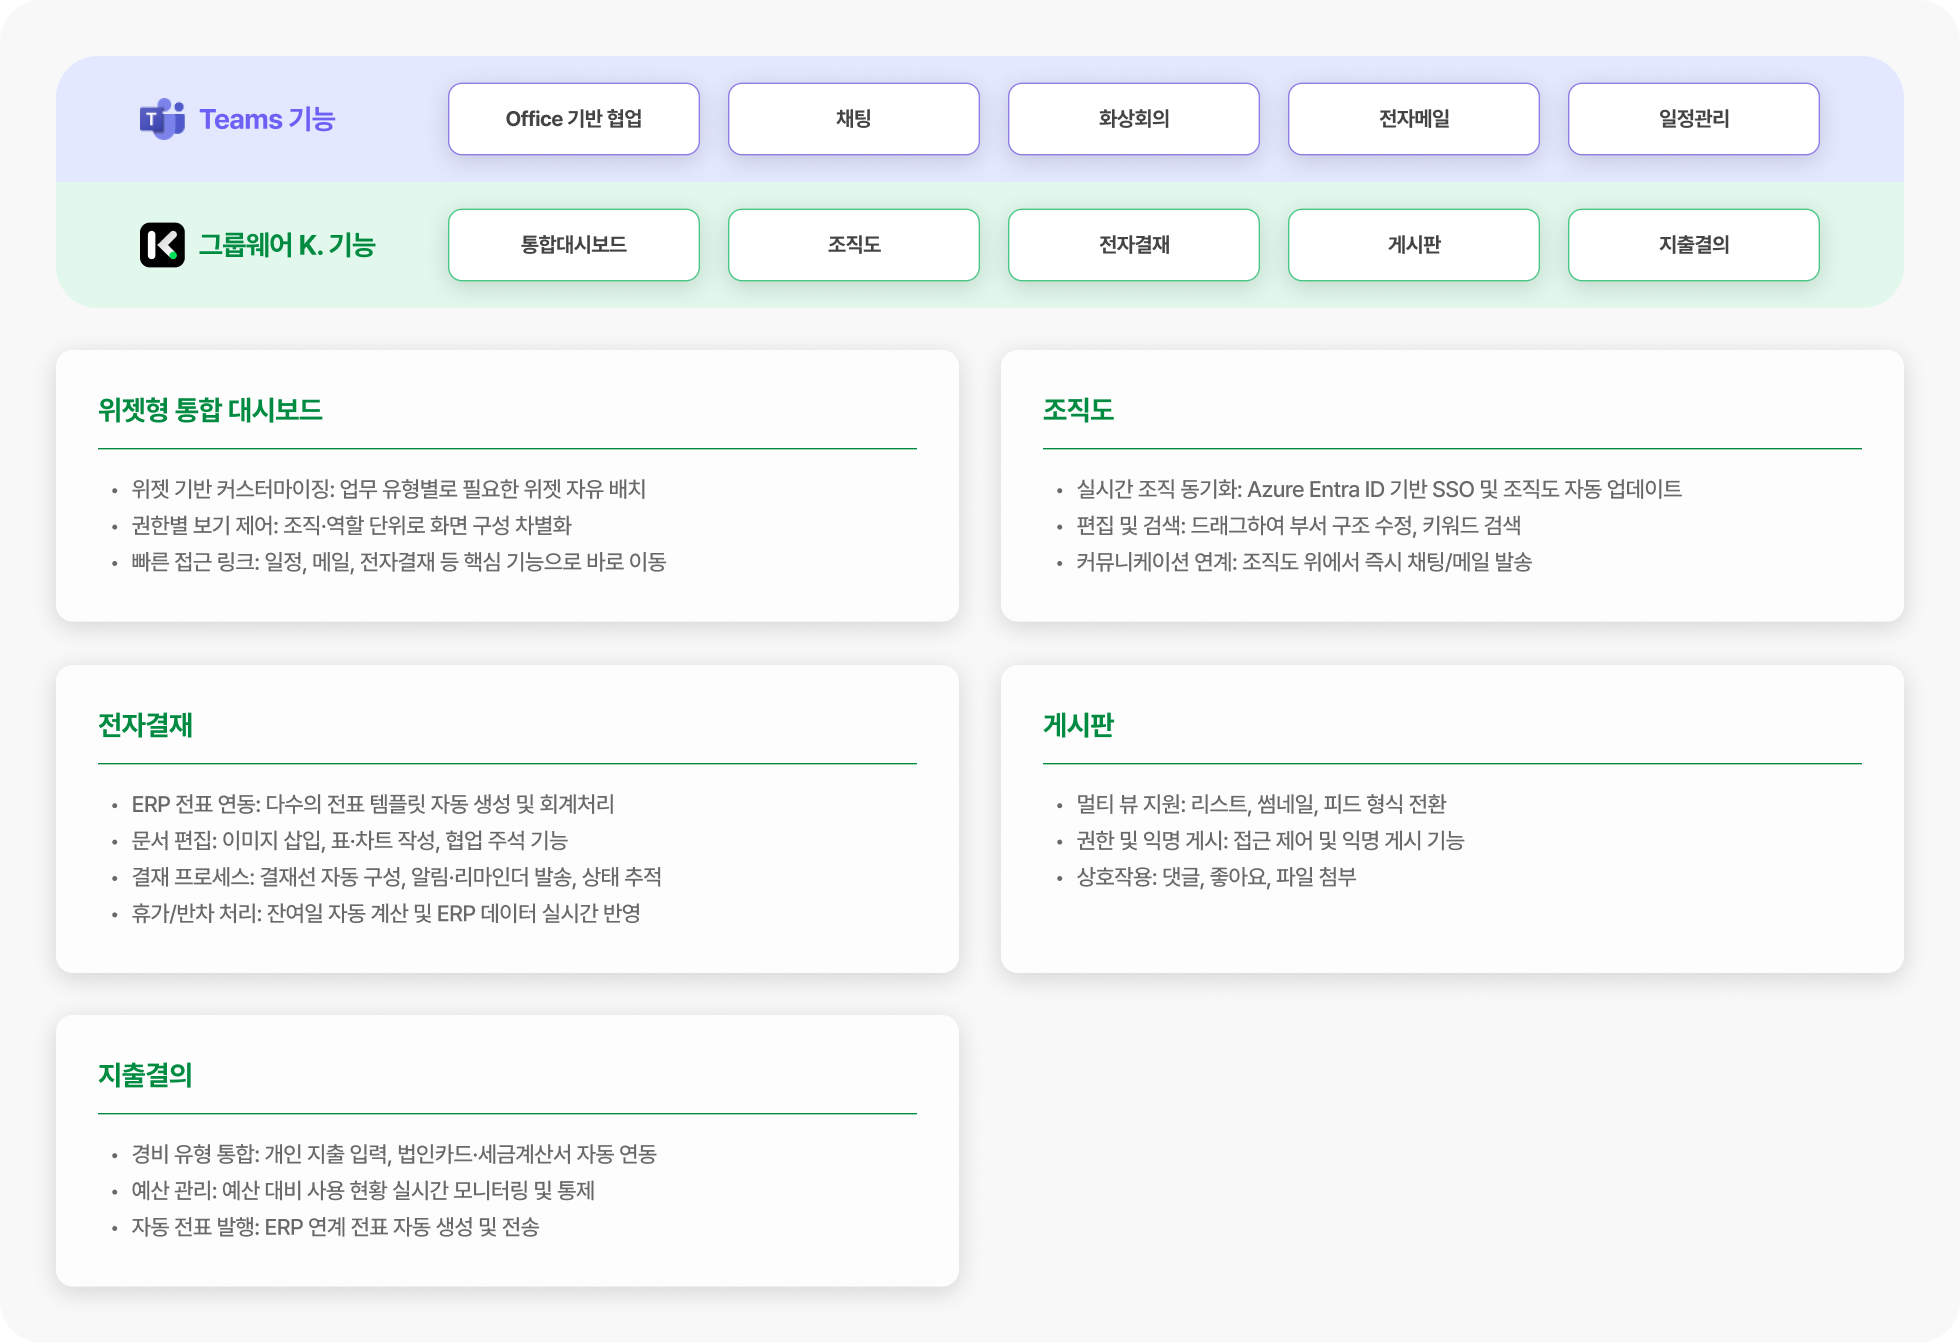Select the 지출결의 pill button

coord(1693,245)
